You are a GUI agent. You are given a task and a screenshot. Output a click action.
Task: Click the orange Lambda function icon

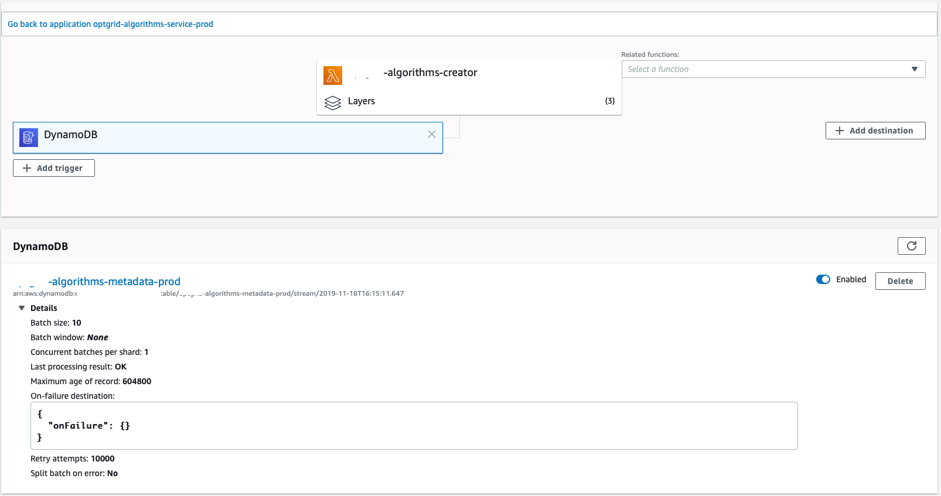click(333, 74)
